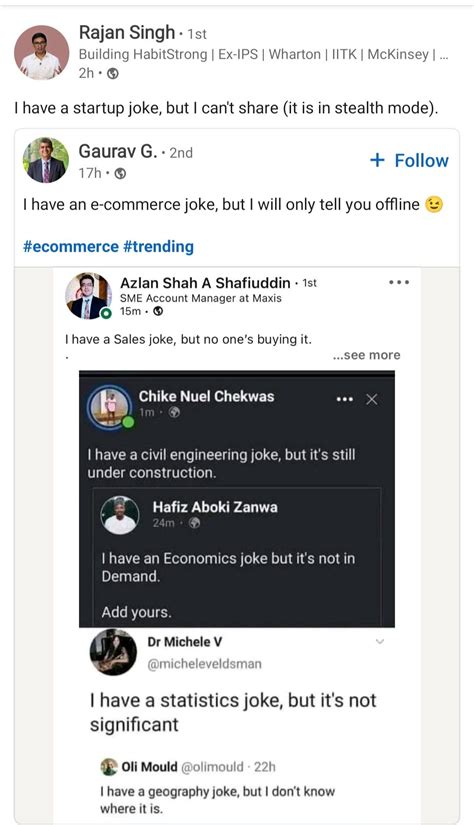The width and height of the screenshot is (474, 825).
Task: Open three-dot menu on Chike Nuel's post
Action: (x=345, y=399)
